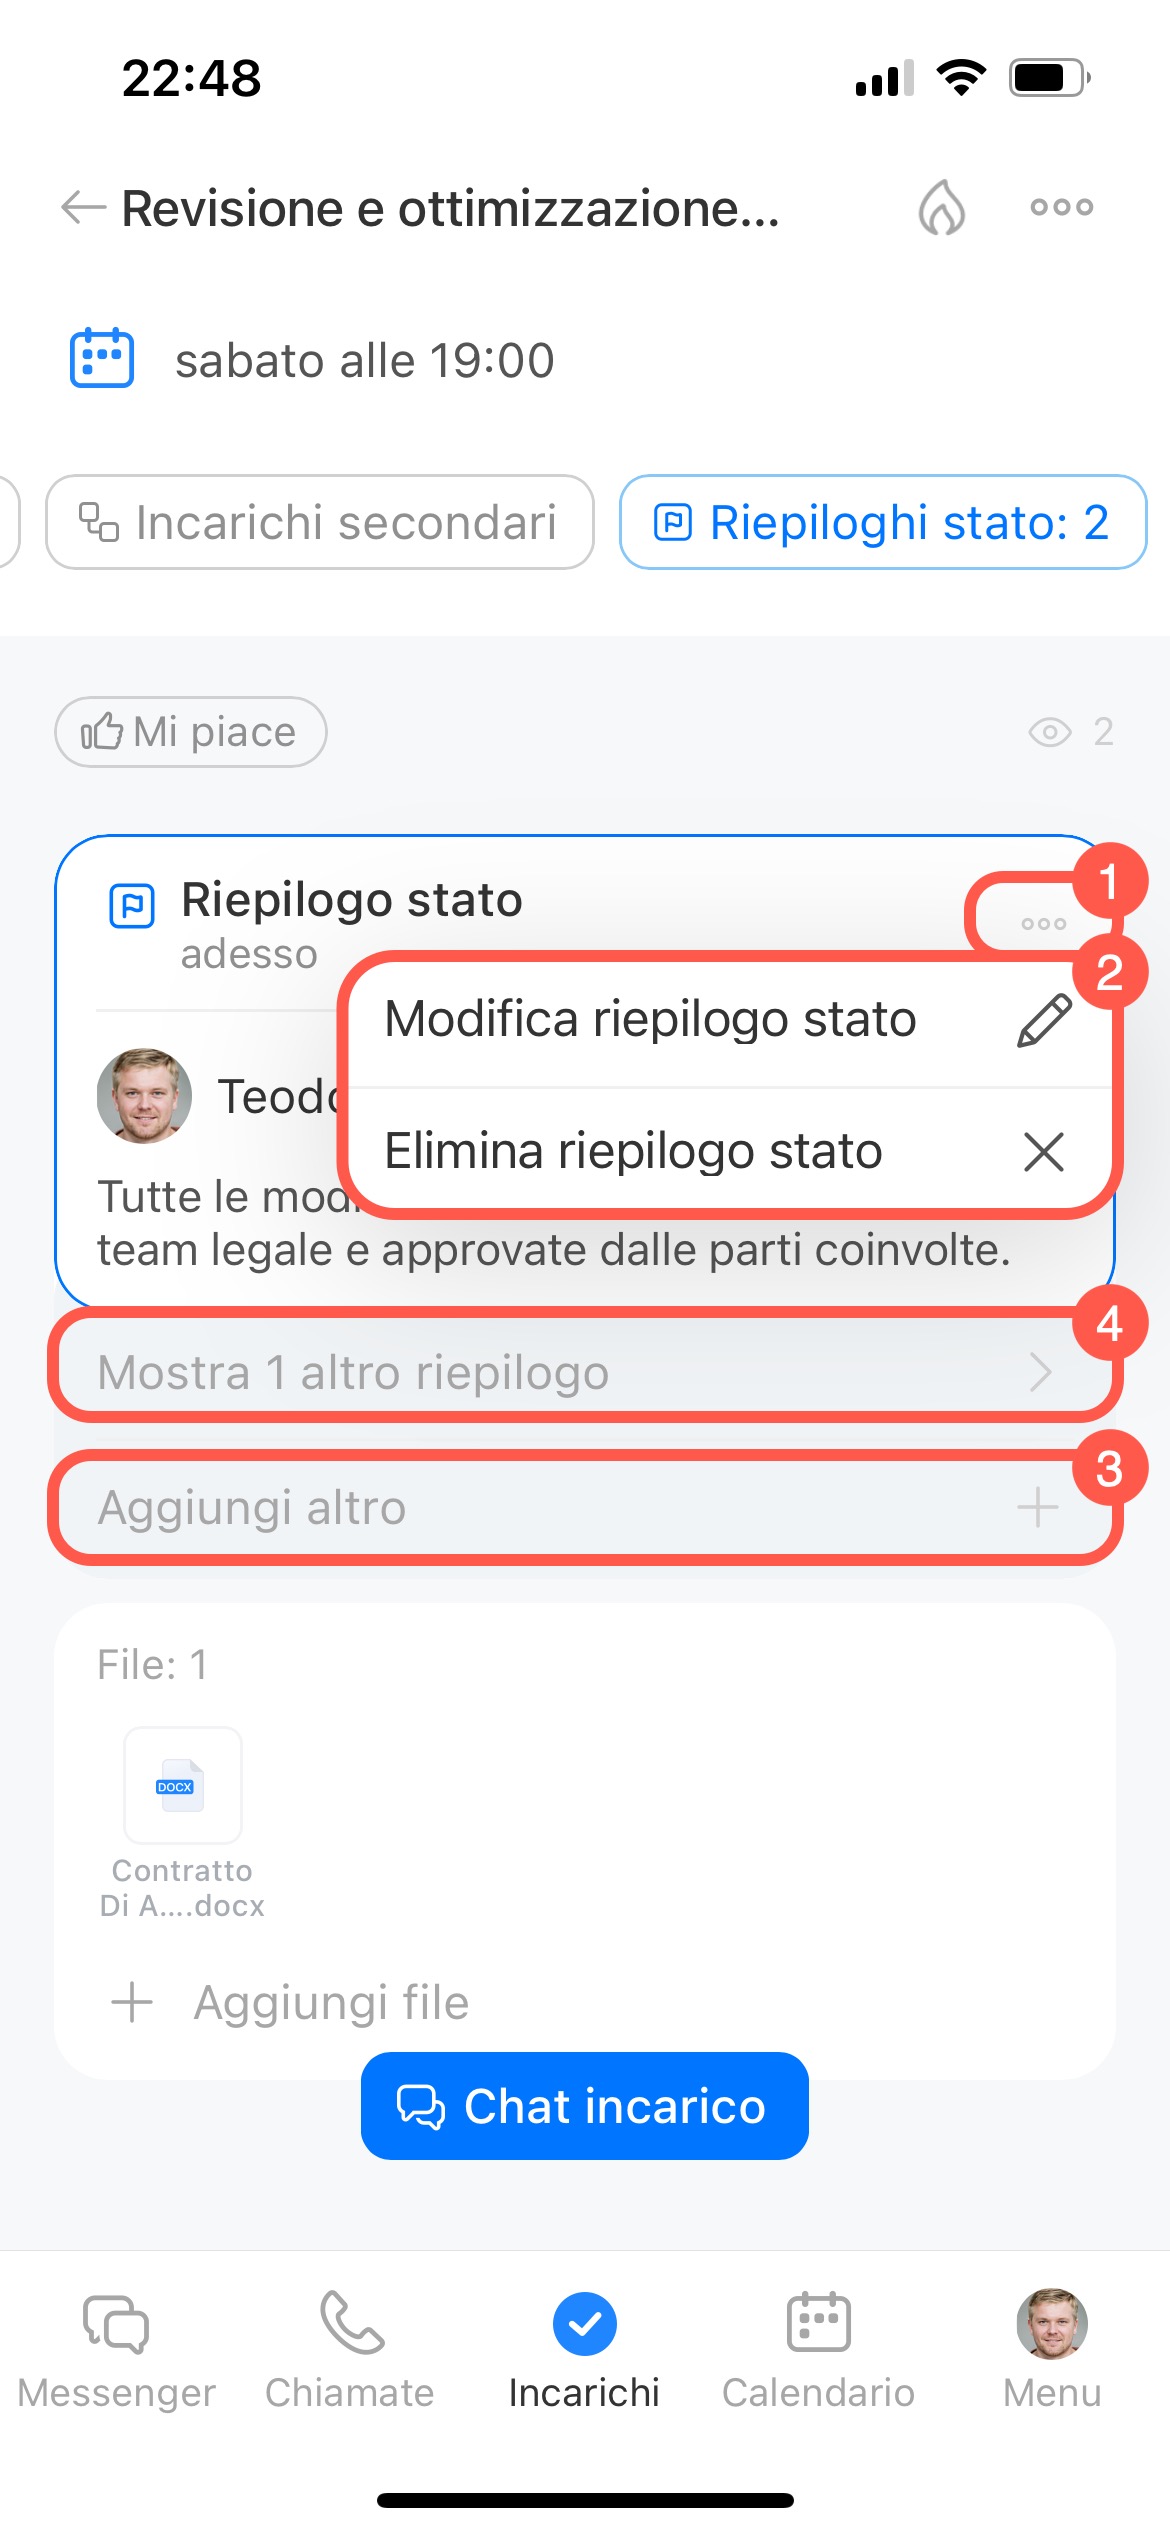Tap the pencil edit icon
Image resolution: width=1170 pixels, height=2532 pixels.
point(1044,1021)
